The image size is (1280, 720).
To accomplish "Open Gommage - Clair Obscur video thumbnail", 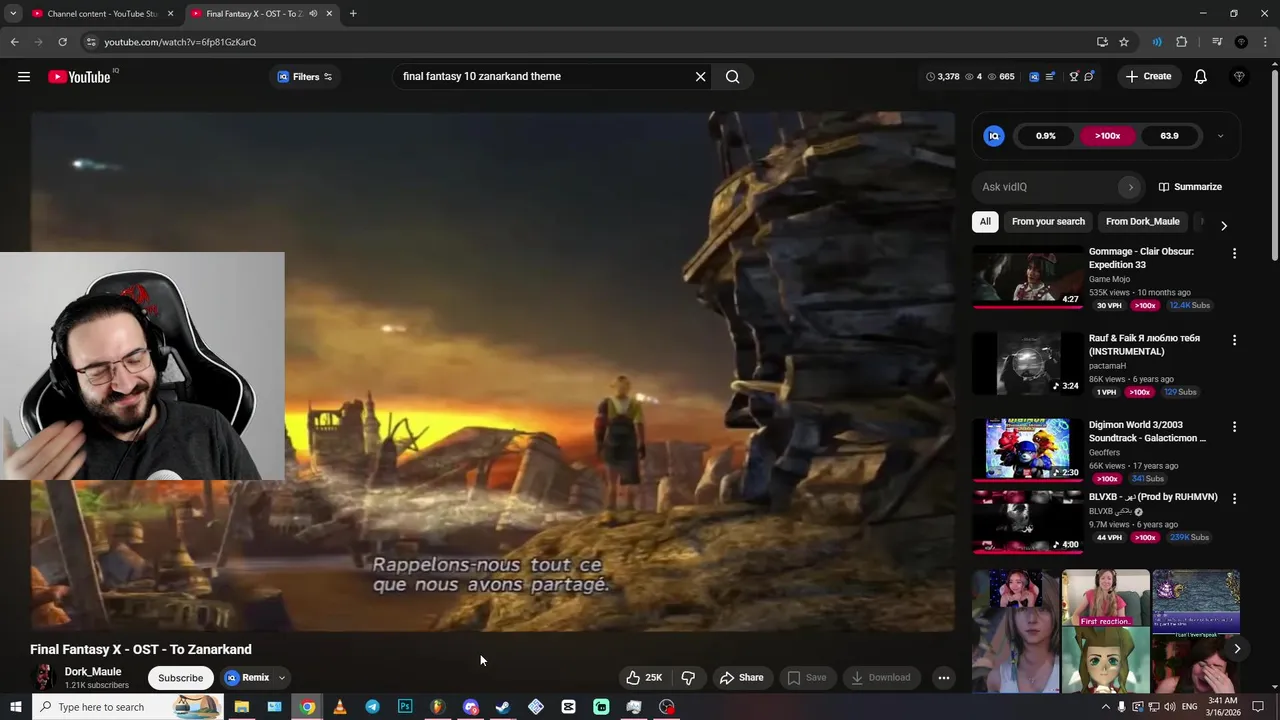I will (x=1028, y=276).
